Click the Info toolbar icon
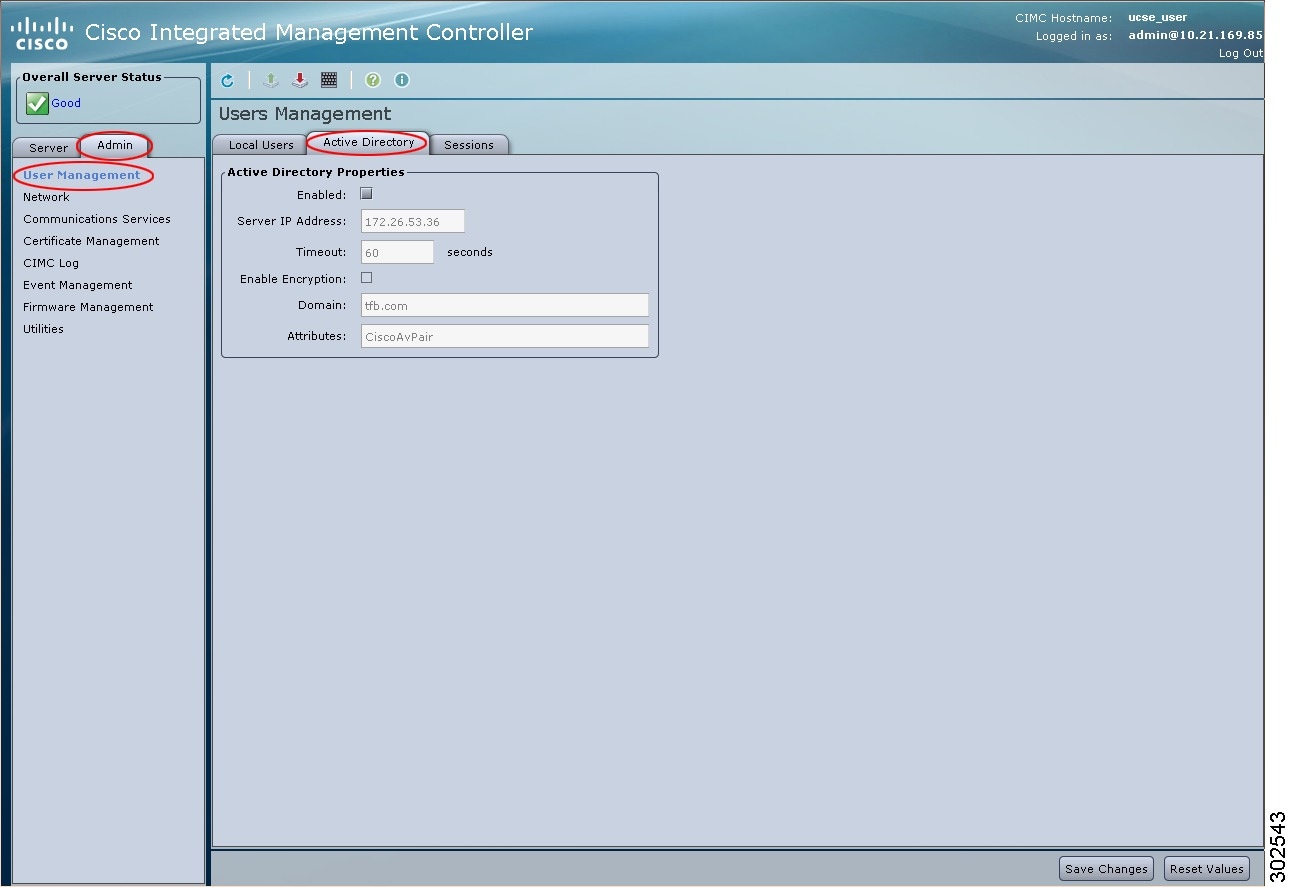 [401, 80]
